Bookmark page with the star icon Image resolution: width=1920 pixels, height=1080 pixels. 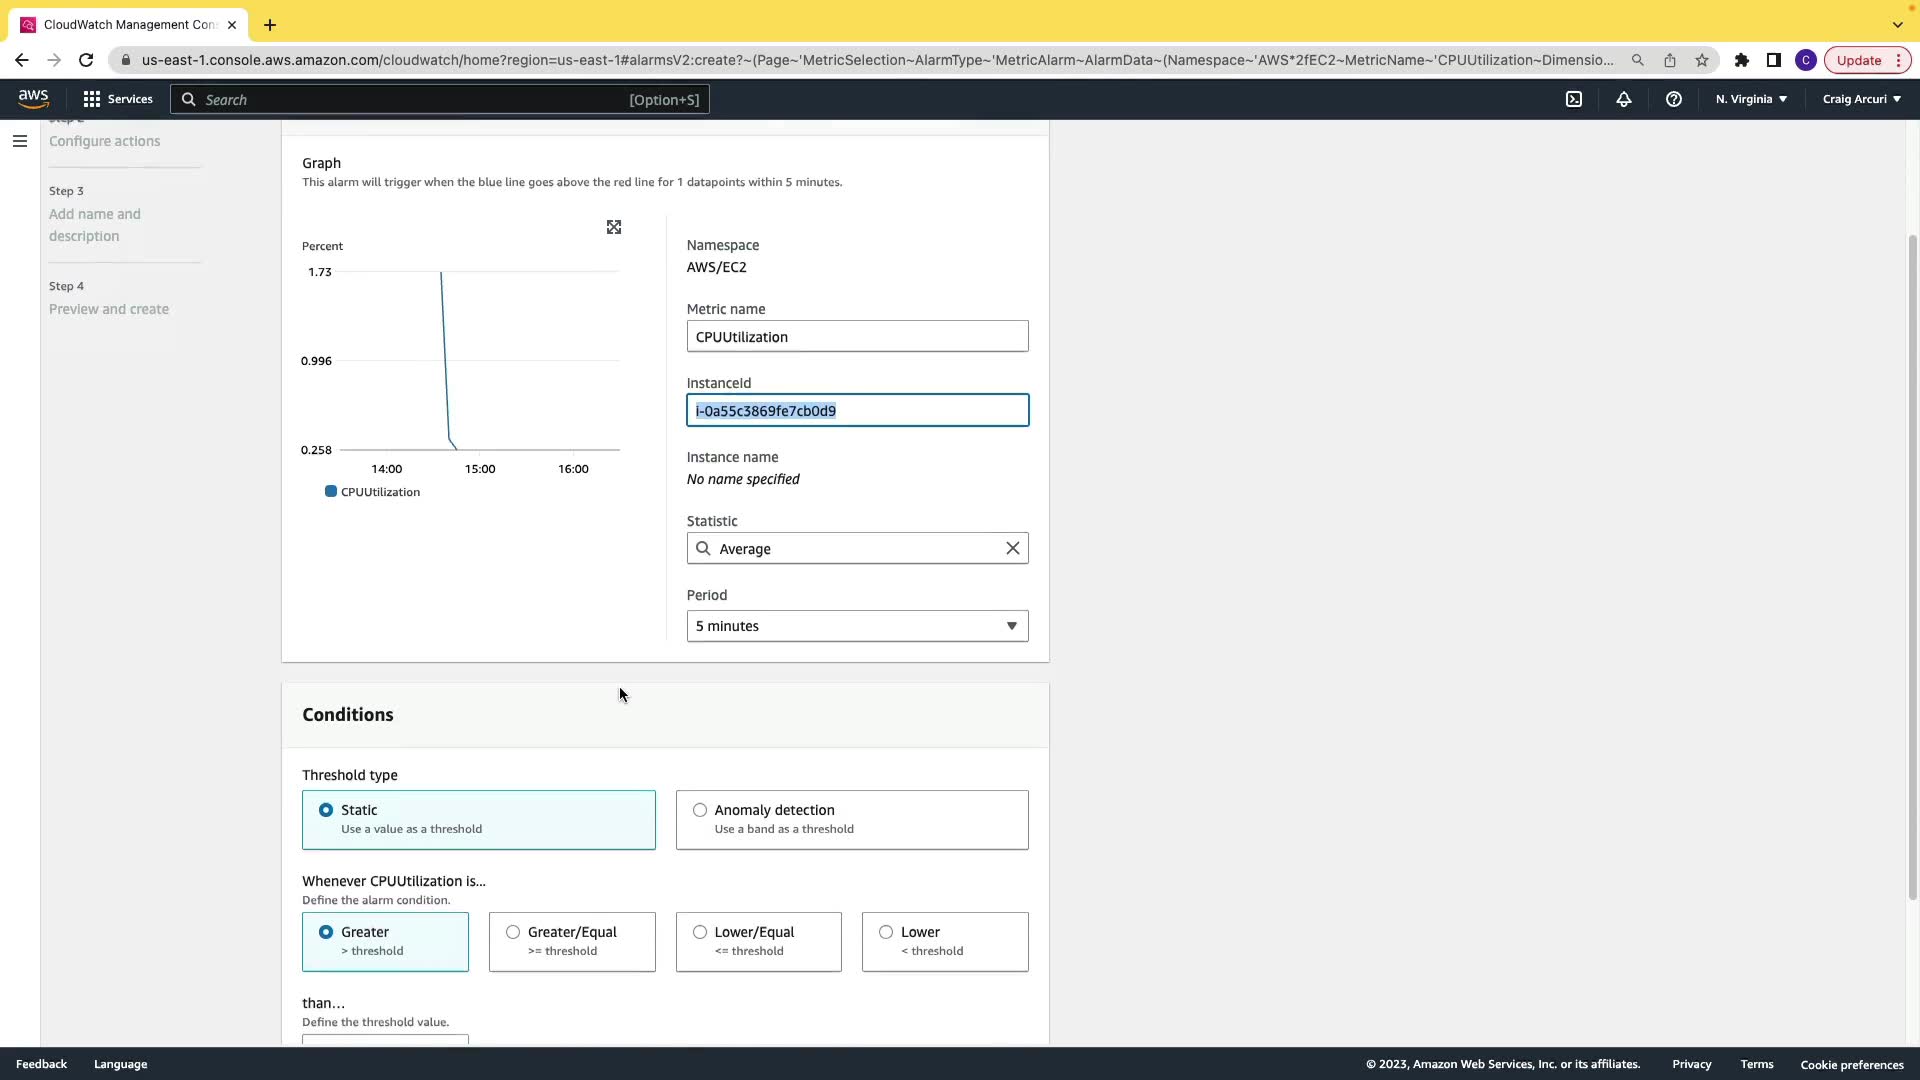tap(1702, 60)
